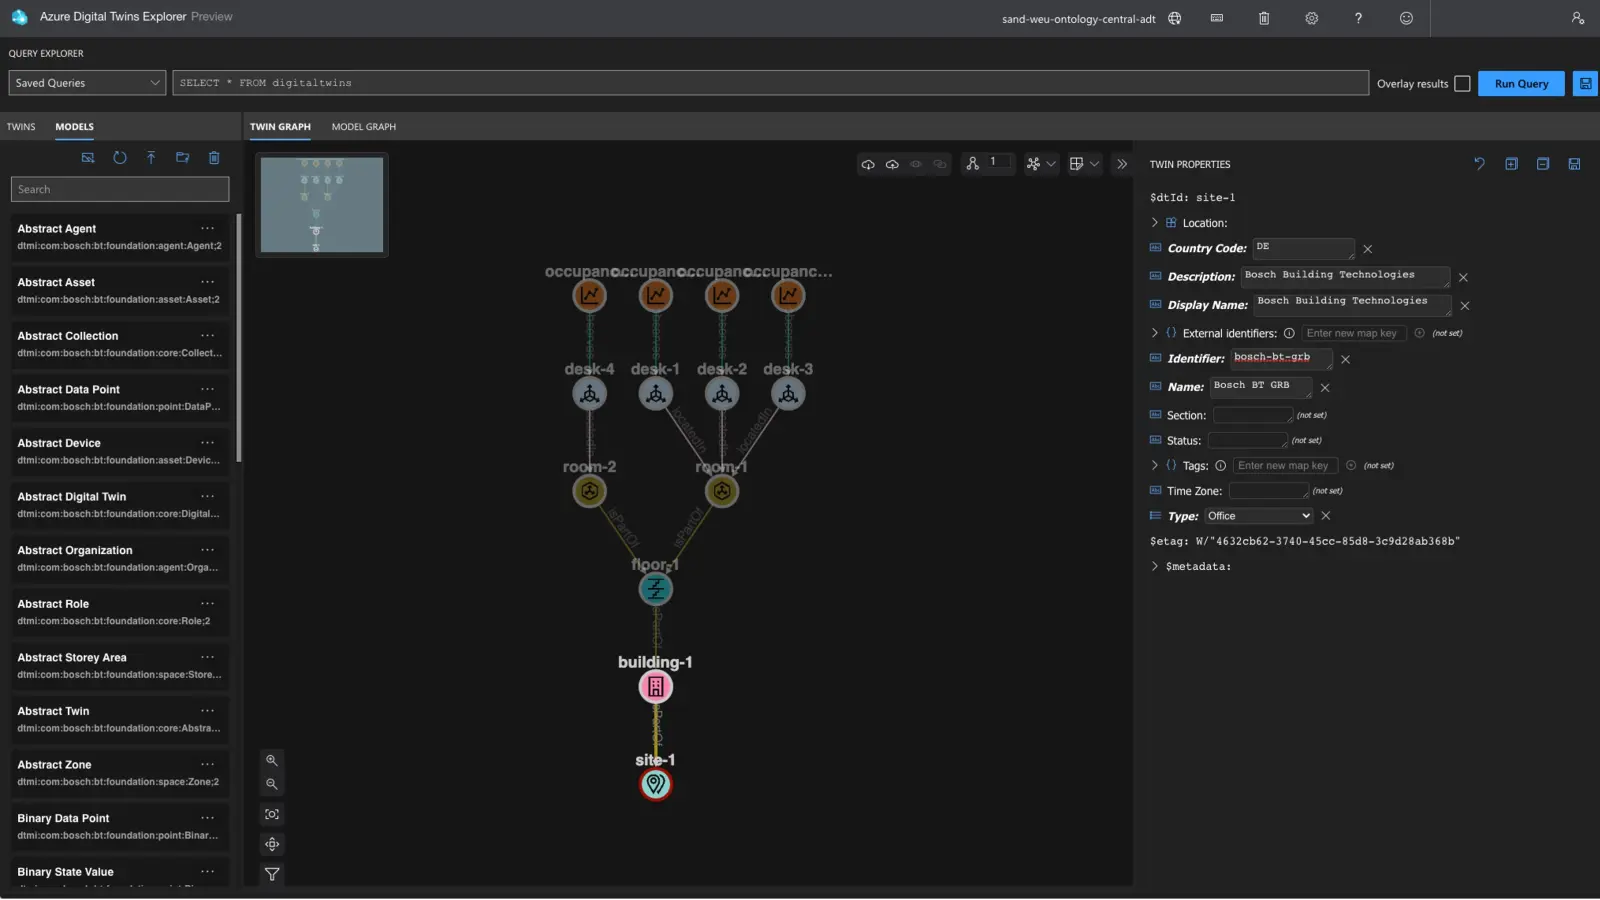Expand the $metadata section
1600x900 pixels.
click(1155, 567)
